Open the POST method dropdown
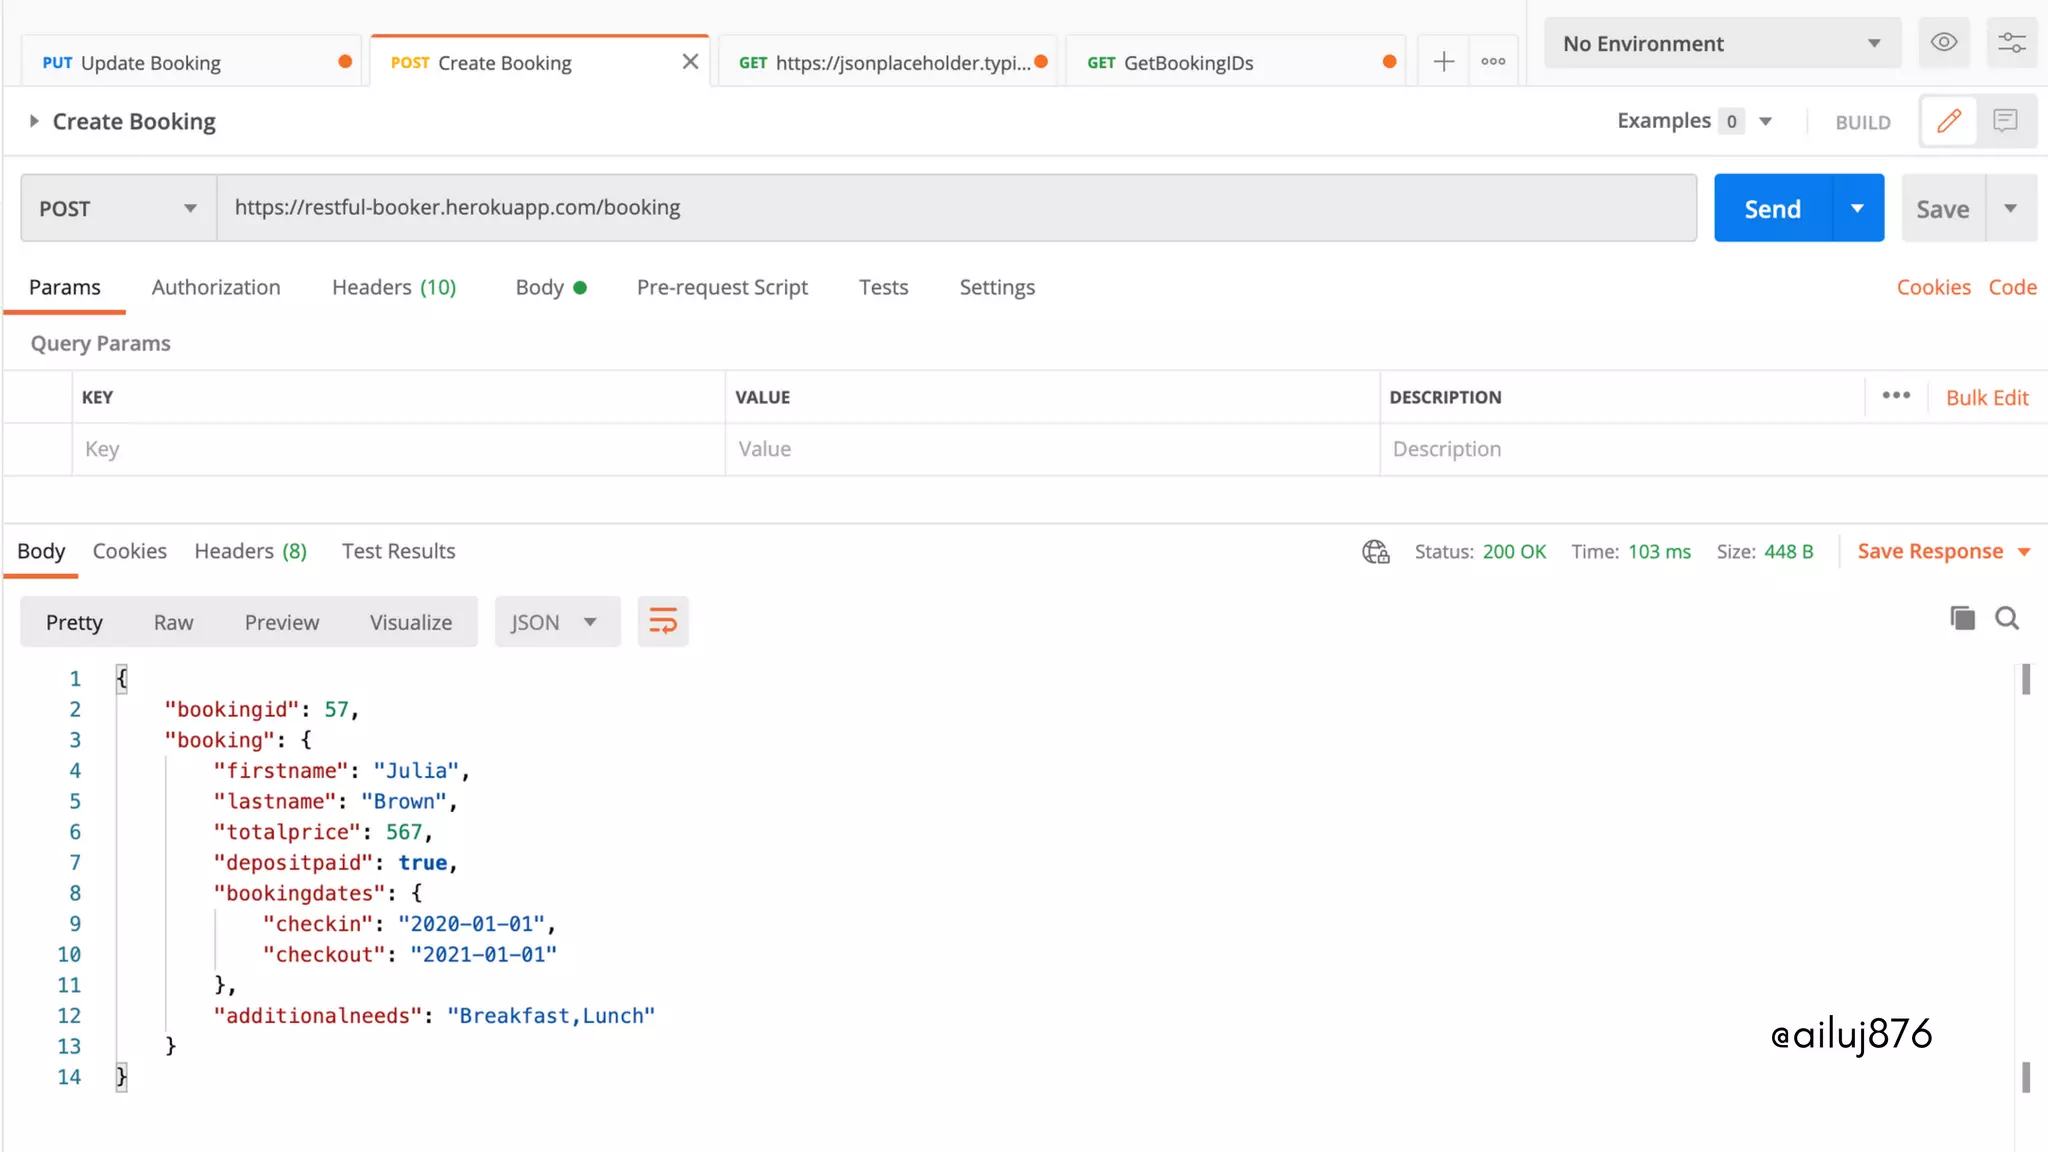The height and width of the screenshot is (1152, 2048). pos(118,208)
